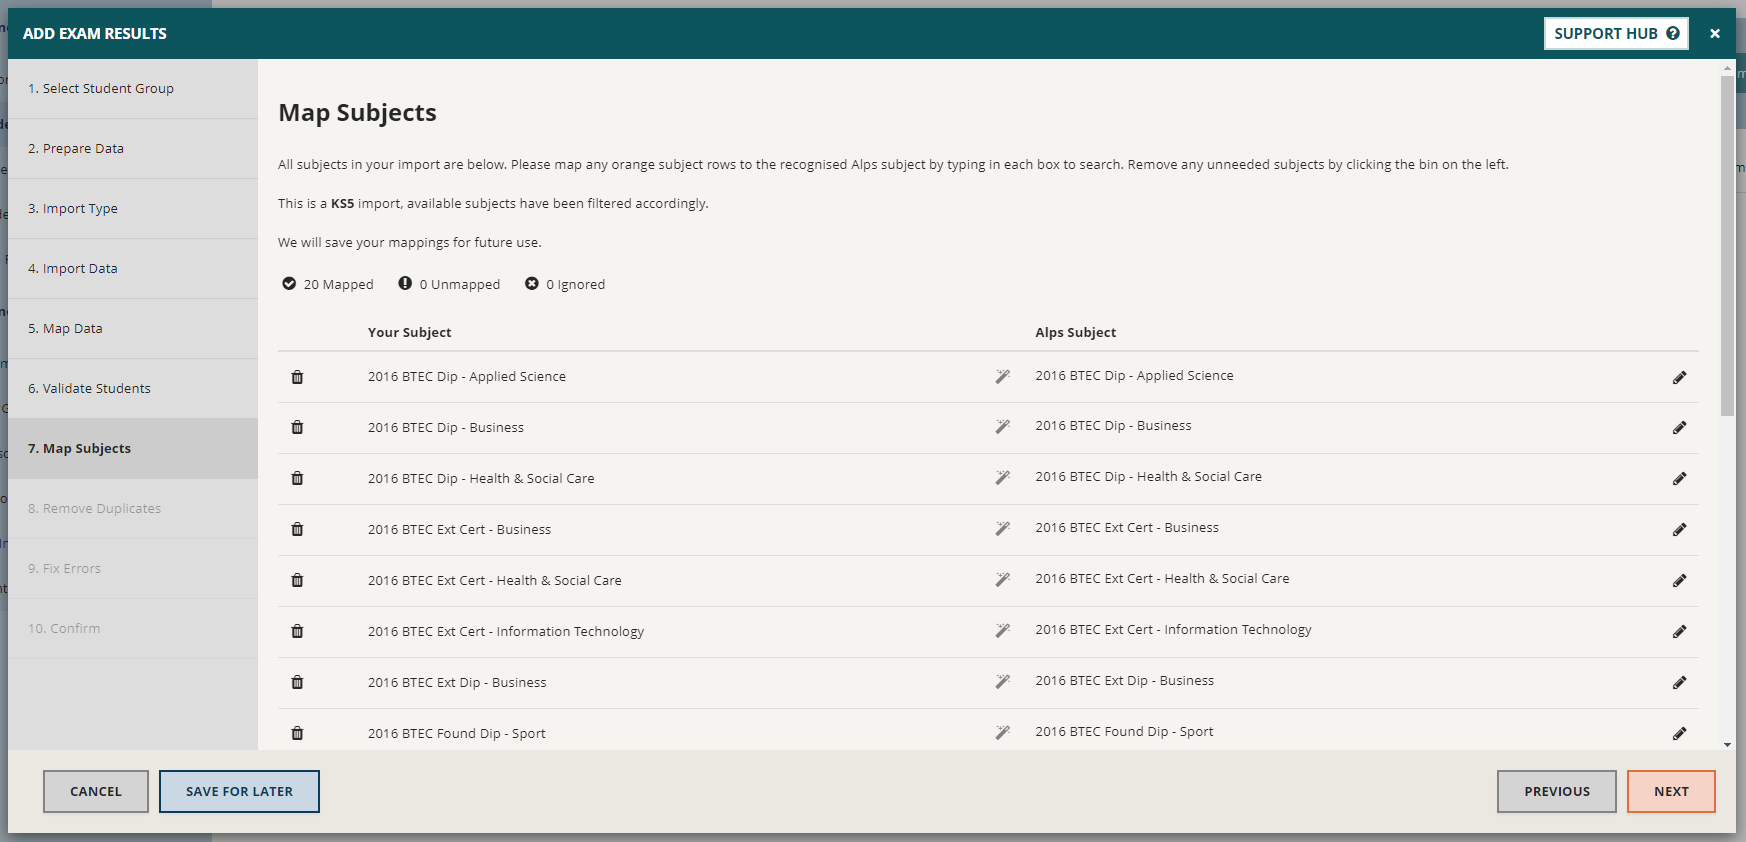The height and width of the screenshot is (842, 1746).
Task: Trash the Ext Cert Health & Social Care row
Action: point(297,580)
